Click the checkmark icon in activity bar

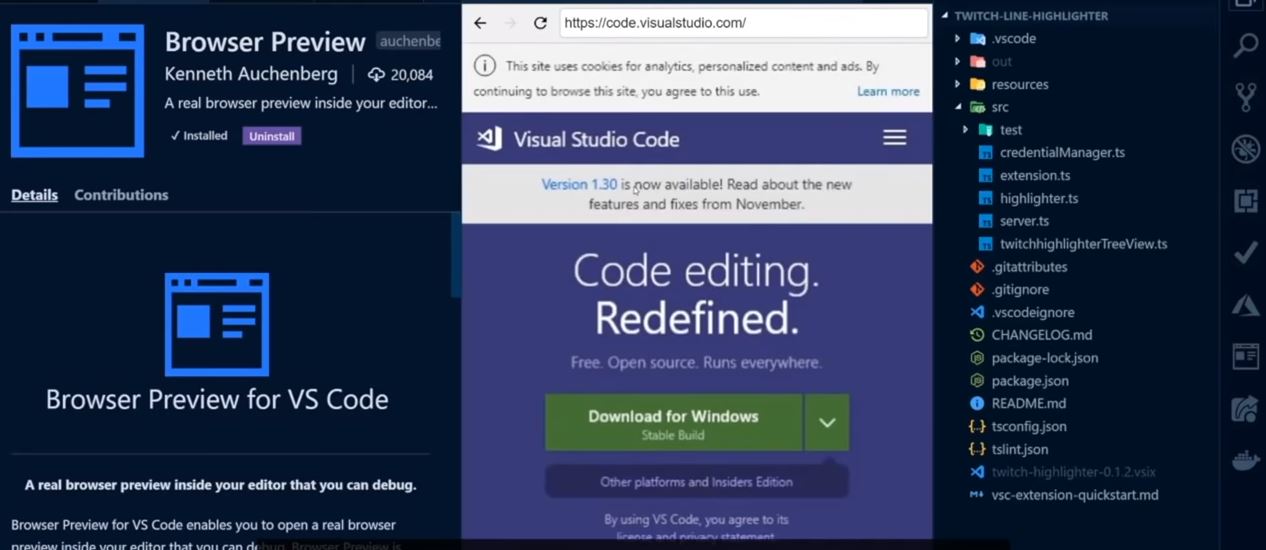click(x=1245, y=253)
